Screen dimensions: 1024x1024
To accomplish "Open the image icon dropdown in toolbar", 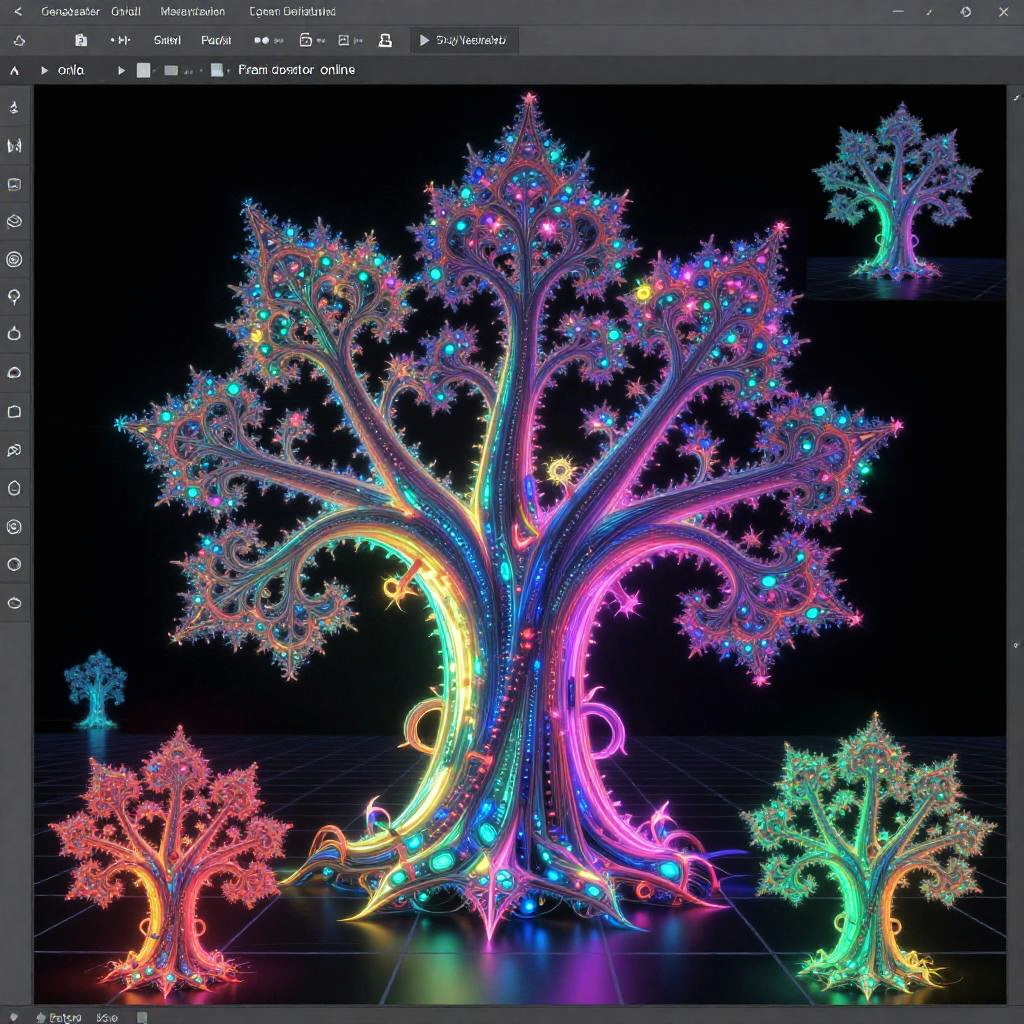I will [x=345, y=40].
